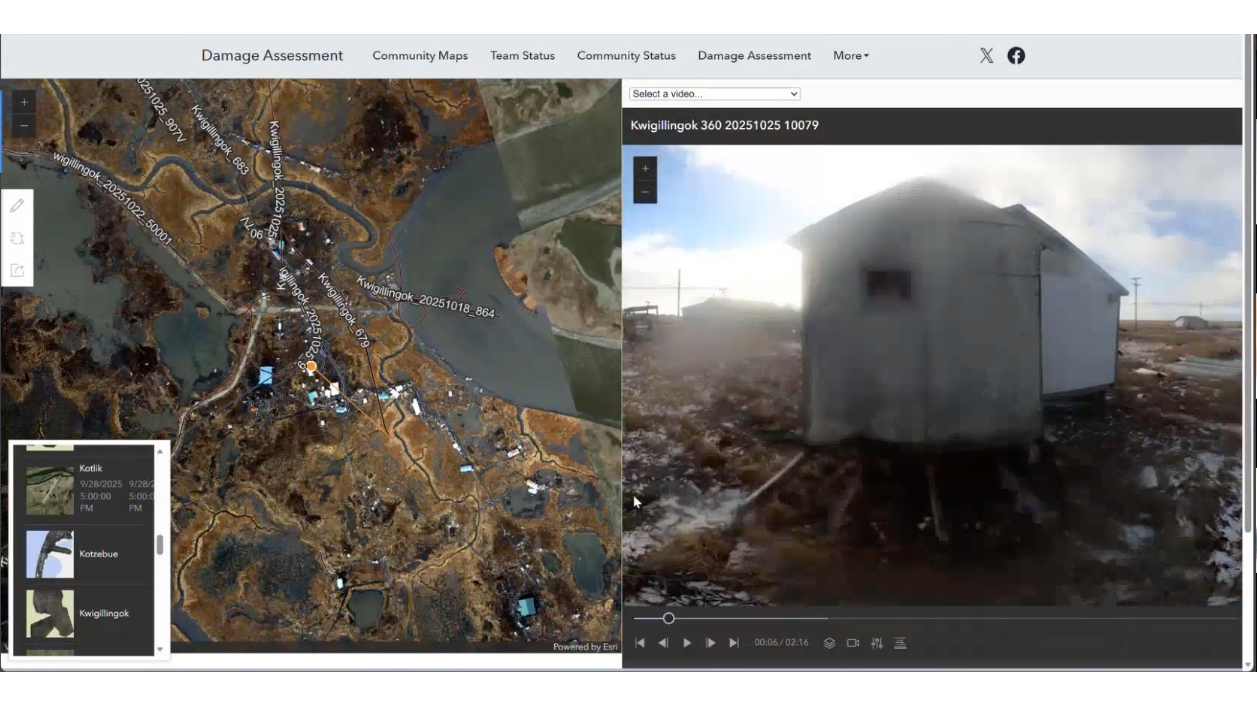The width and height of the screenshot is (1257, 707).
Task: Play the Kwigillingok video
Action: [x=687, y=643]
